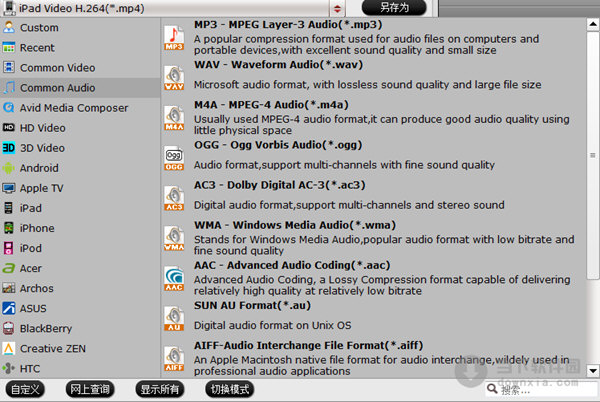Viewport: 600px width, 402px height.
Task: Click the Common Video film icon
Action: tap(8, 68)
